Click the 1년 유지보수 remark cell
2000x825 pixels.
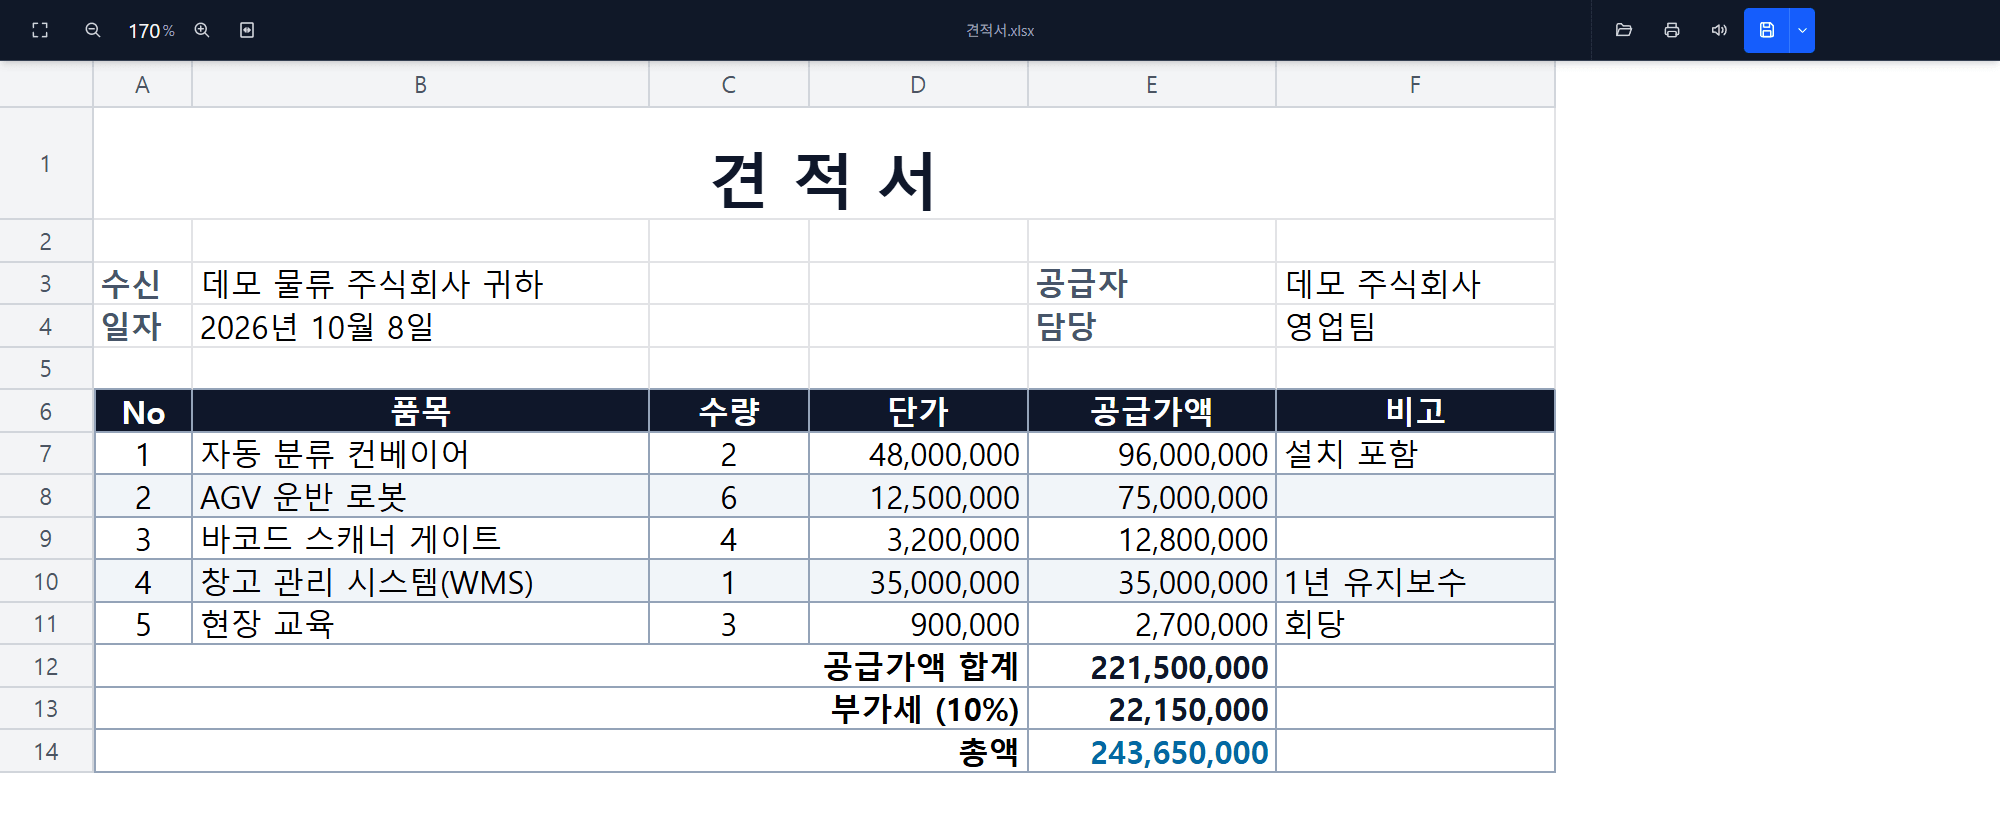click(x=1415, y=581)
